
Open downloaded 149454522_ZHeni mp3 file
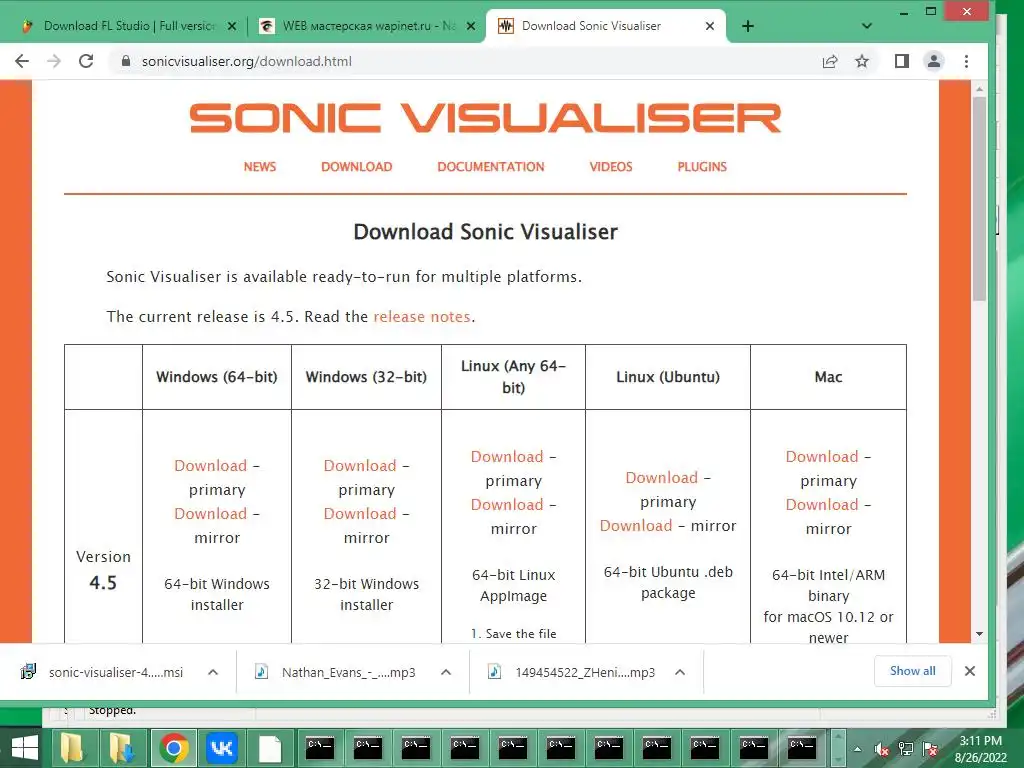pos(571,672)
